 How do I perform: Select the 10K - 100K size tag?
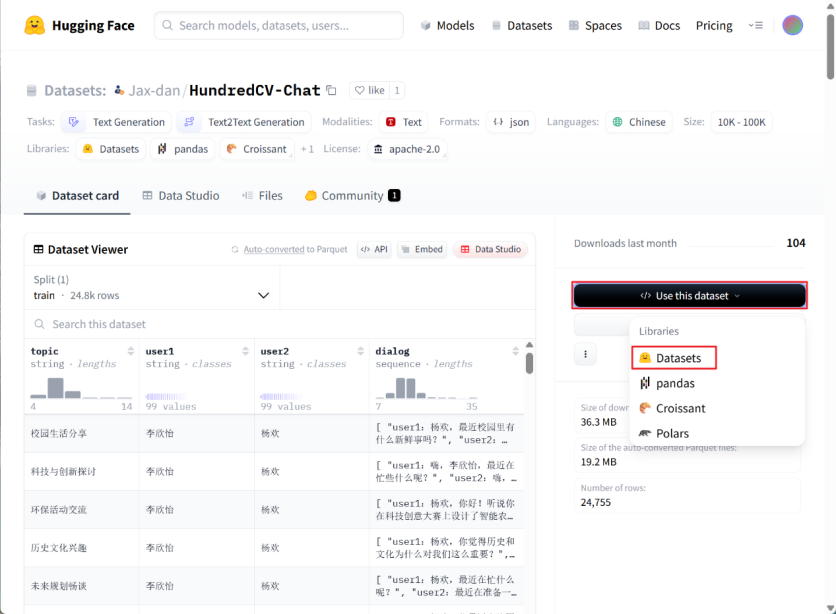click(741, 122)
